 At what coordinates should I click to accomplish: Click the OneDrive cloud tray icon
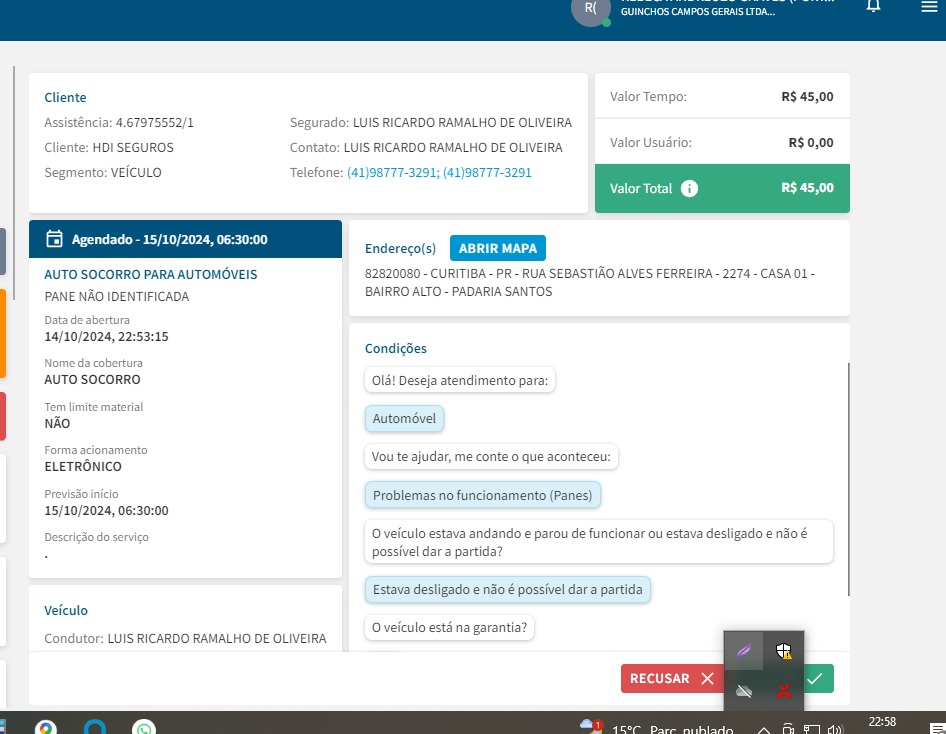pyautogui.click(x=744, y=691)
